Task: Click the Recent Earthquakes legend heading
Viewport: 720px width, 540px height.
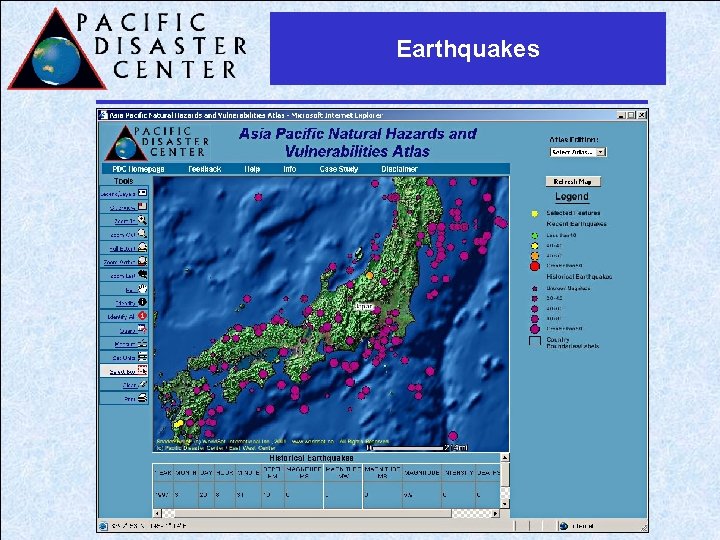Action: click(x=576, y=224)
